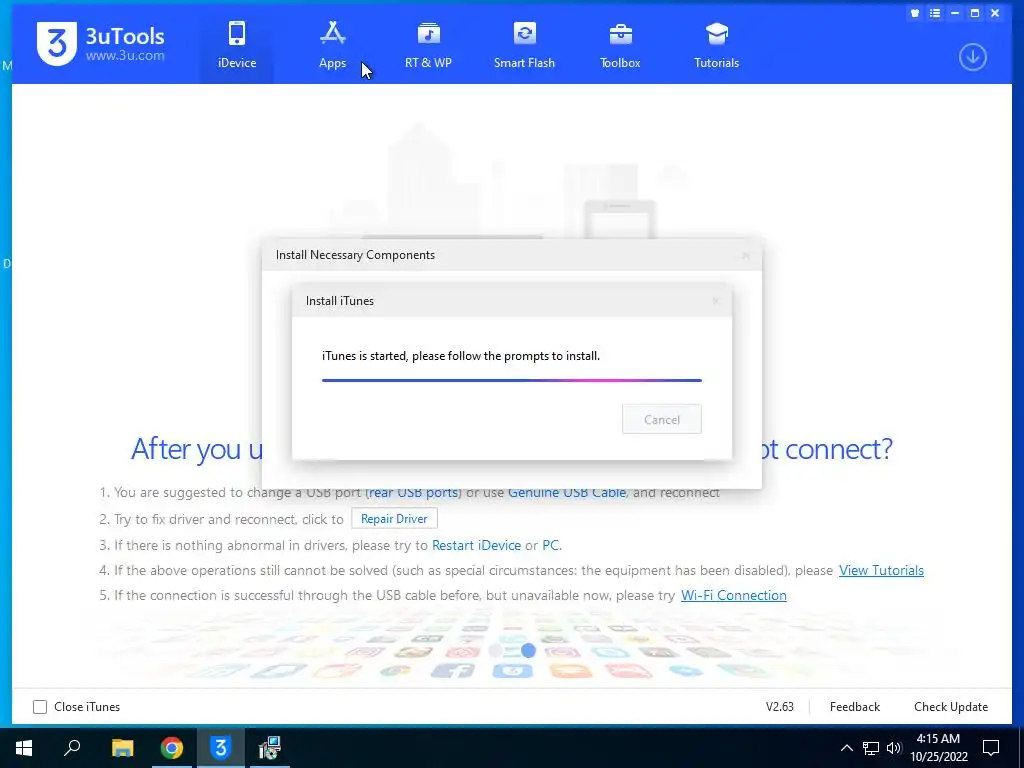Click the PC restart link
This screenshot has height=768, width=1024.
coord(551,545)
